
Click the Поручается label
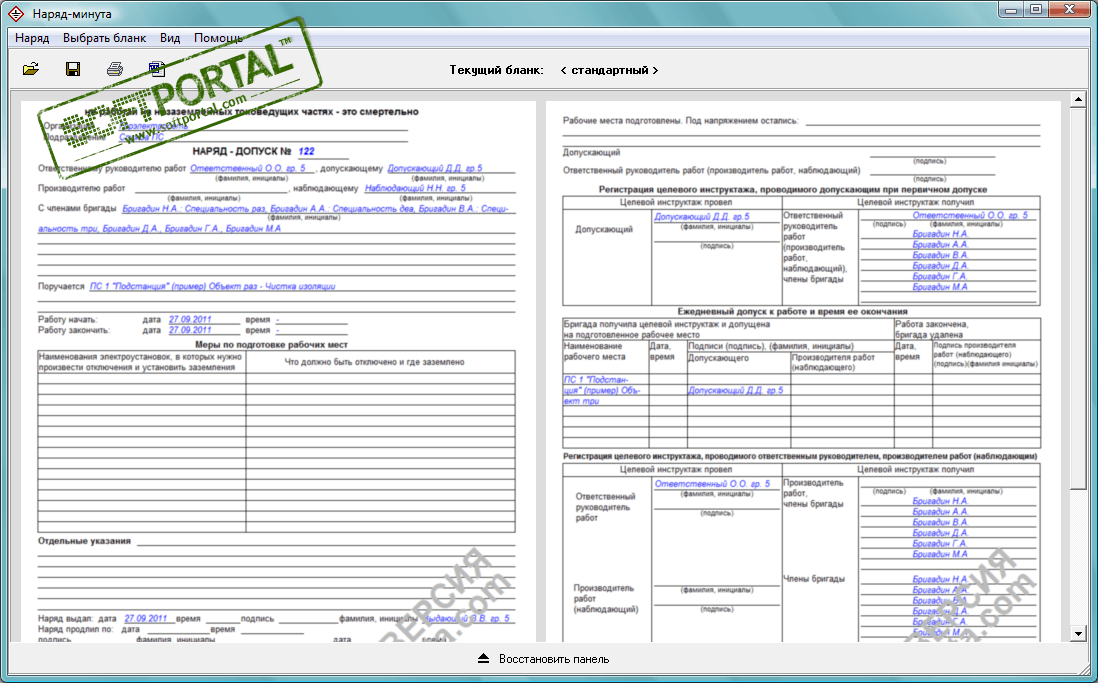pyautogui.click(x=61, y=286)
